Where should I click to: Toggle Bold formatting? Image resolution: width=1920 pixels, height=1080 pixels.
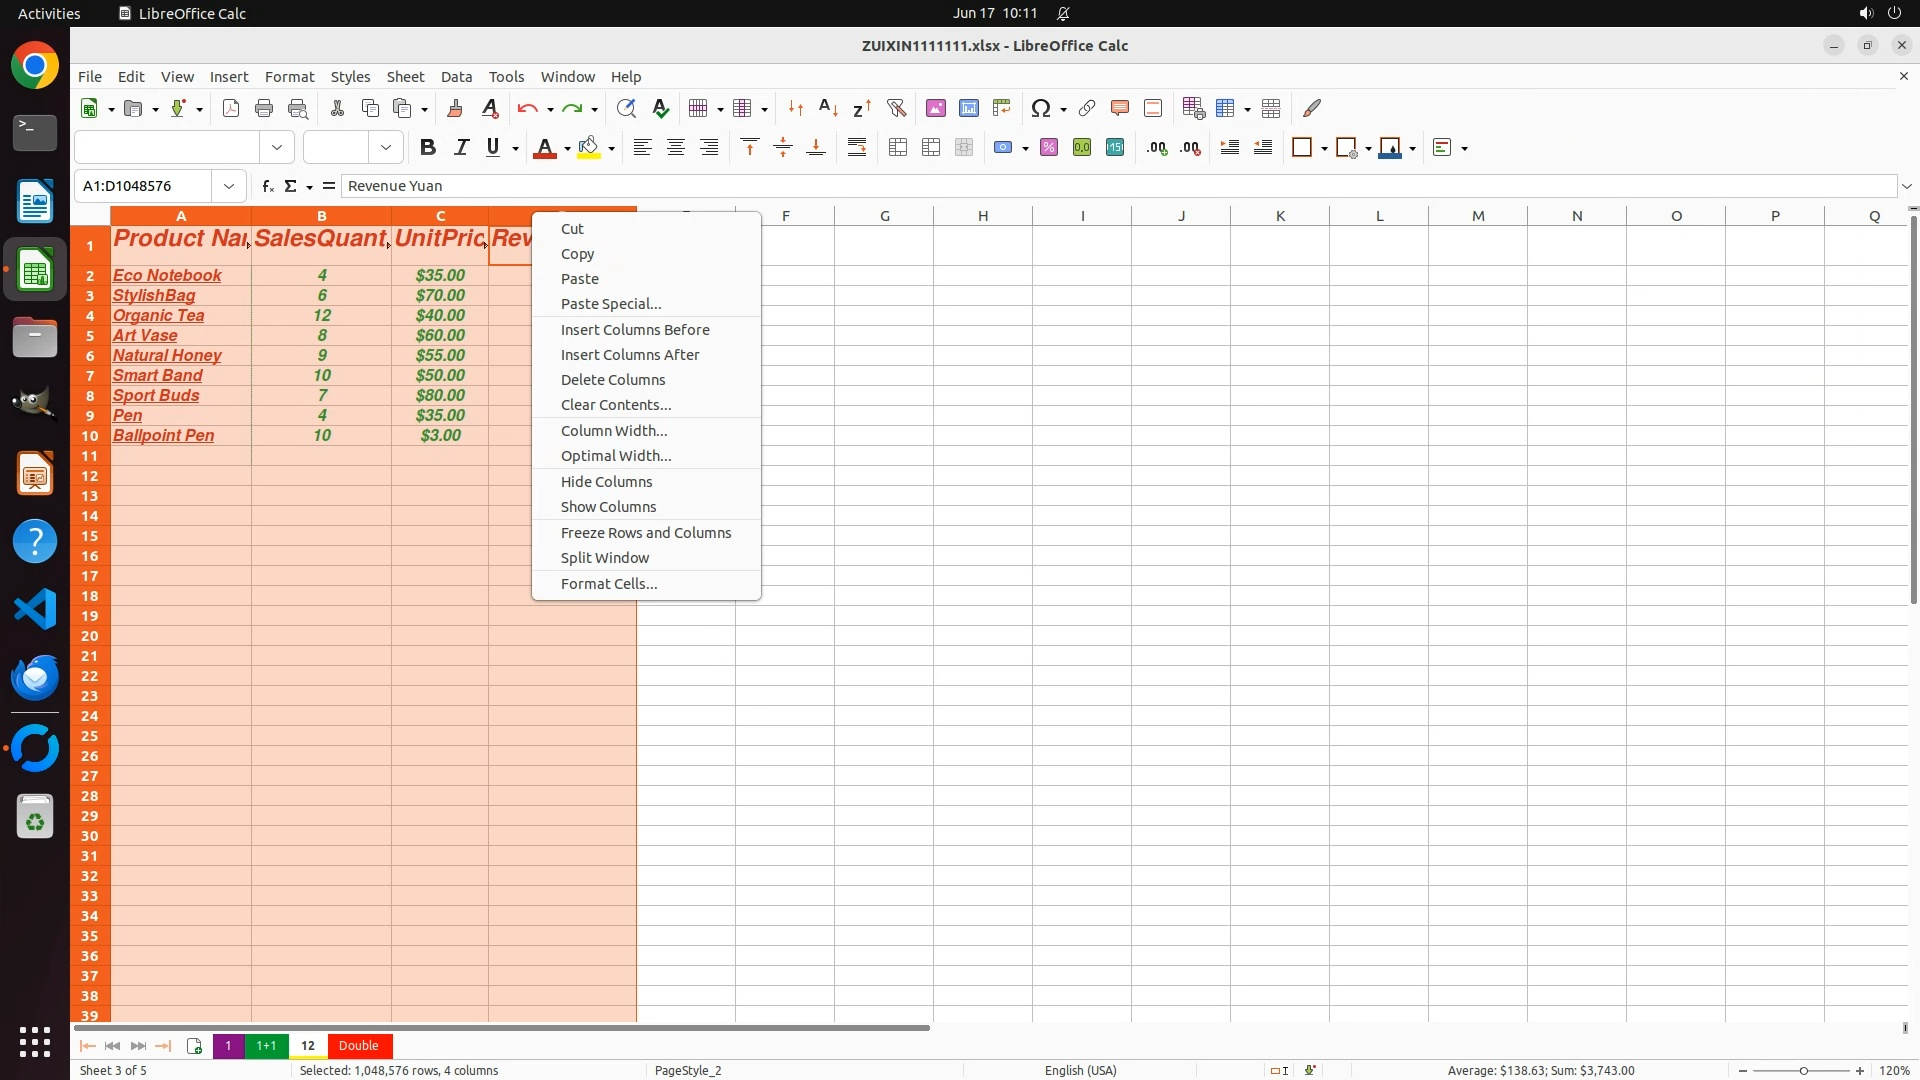pyautogui.click(x=428, y=148)
